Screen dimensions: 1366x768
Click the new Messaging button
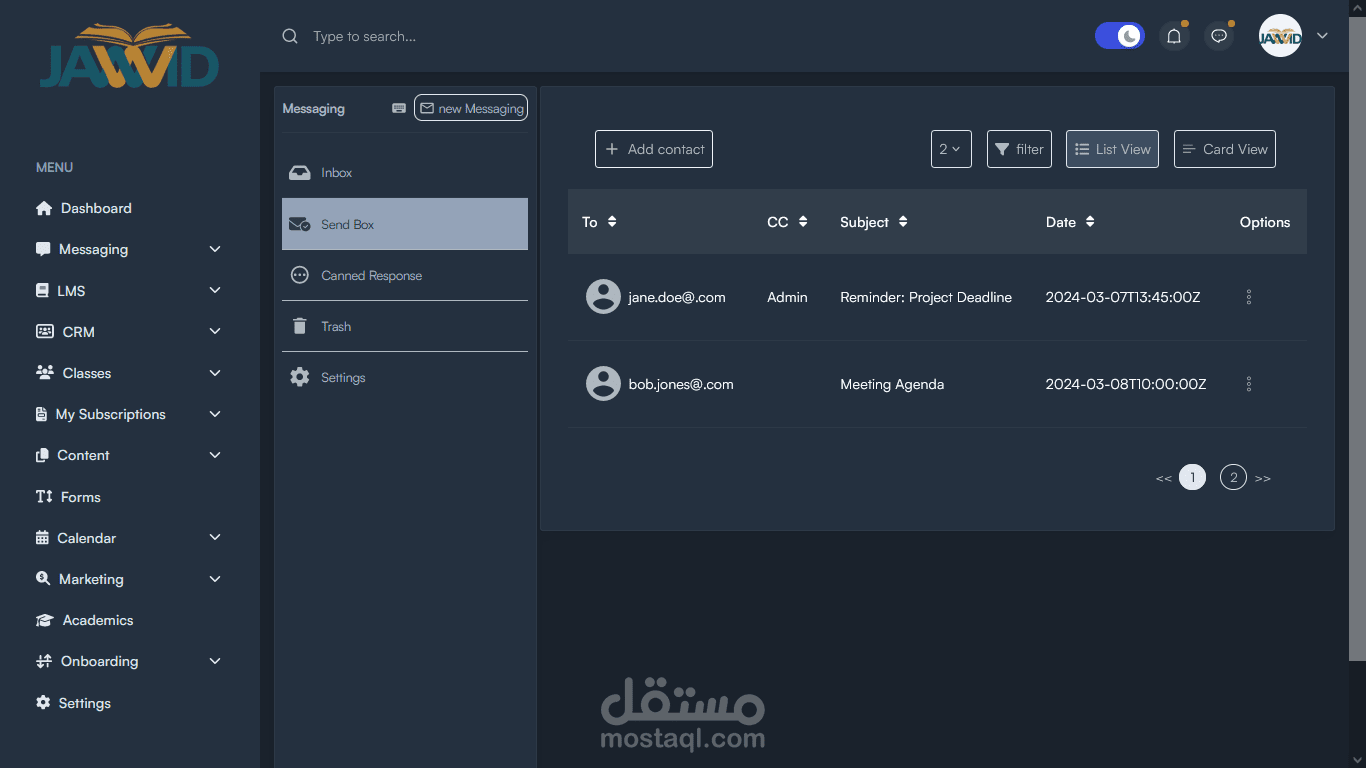pos(471,108)
